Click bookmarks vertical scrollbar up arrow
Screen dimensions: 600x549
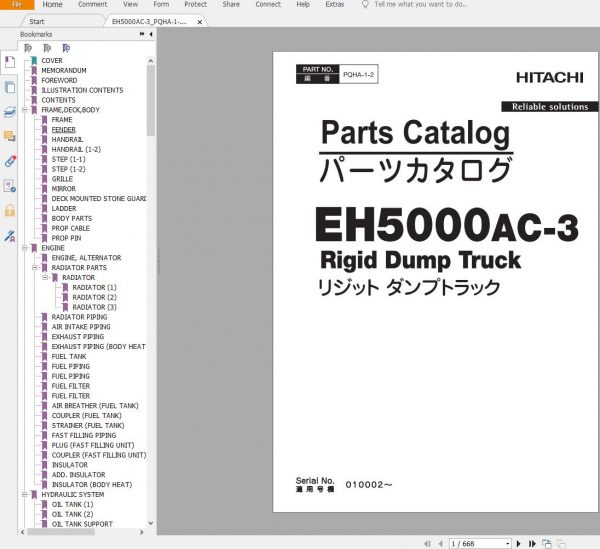point(151,60)
